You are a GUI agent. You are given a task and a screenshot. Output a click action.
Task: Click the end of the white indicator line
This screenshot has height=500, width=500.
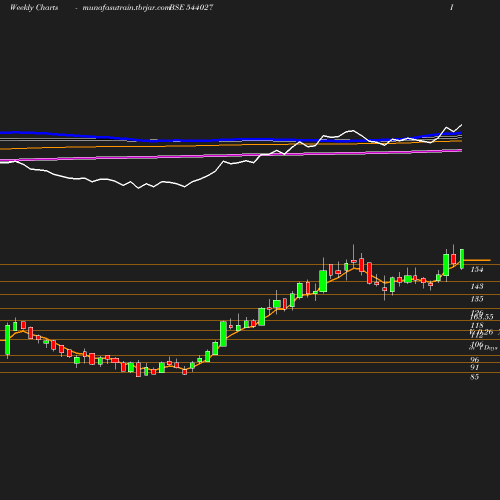point(462,125)
